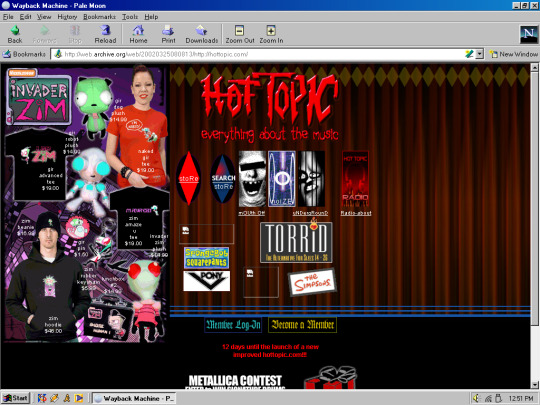Open the File menu

[8, 17]
